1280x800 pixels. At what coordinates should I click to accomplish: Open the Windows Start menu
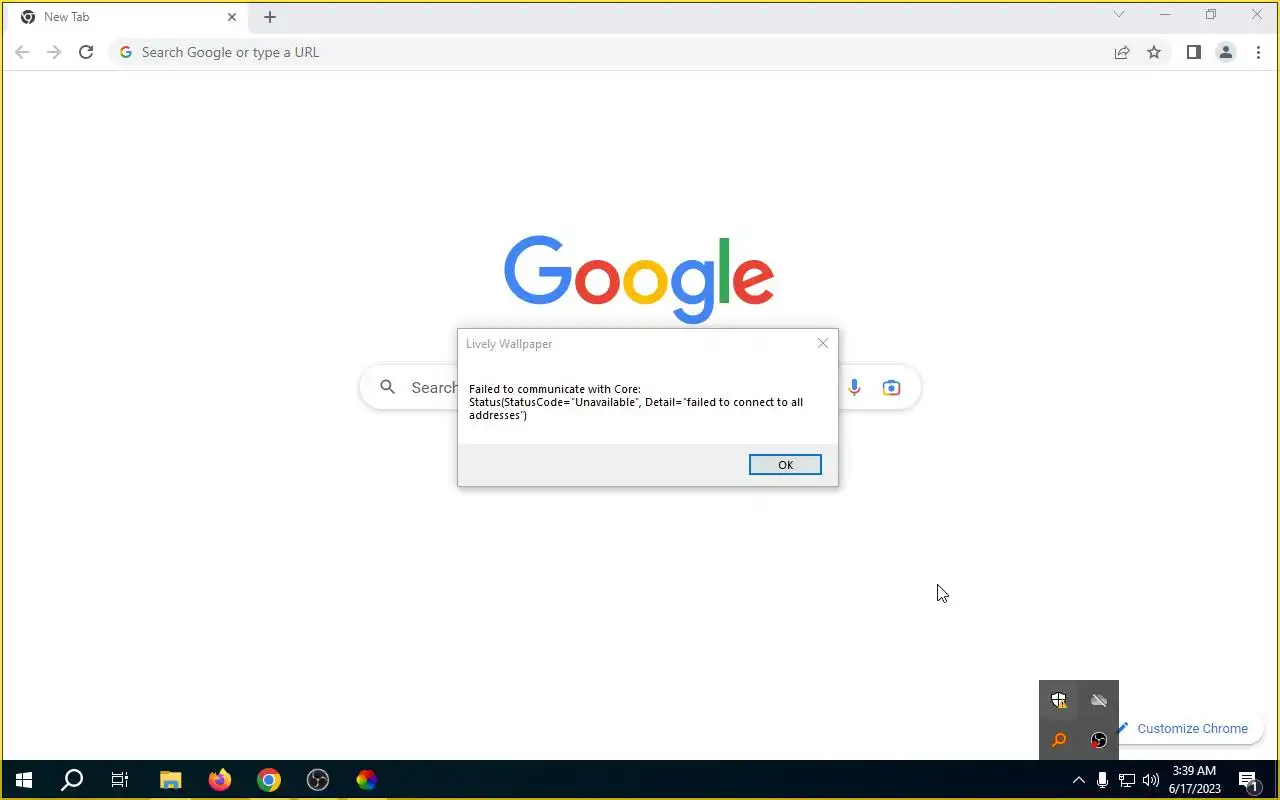24,780
